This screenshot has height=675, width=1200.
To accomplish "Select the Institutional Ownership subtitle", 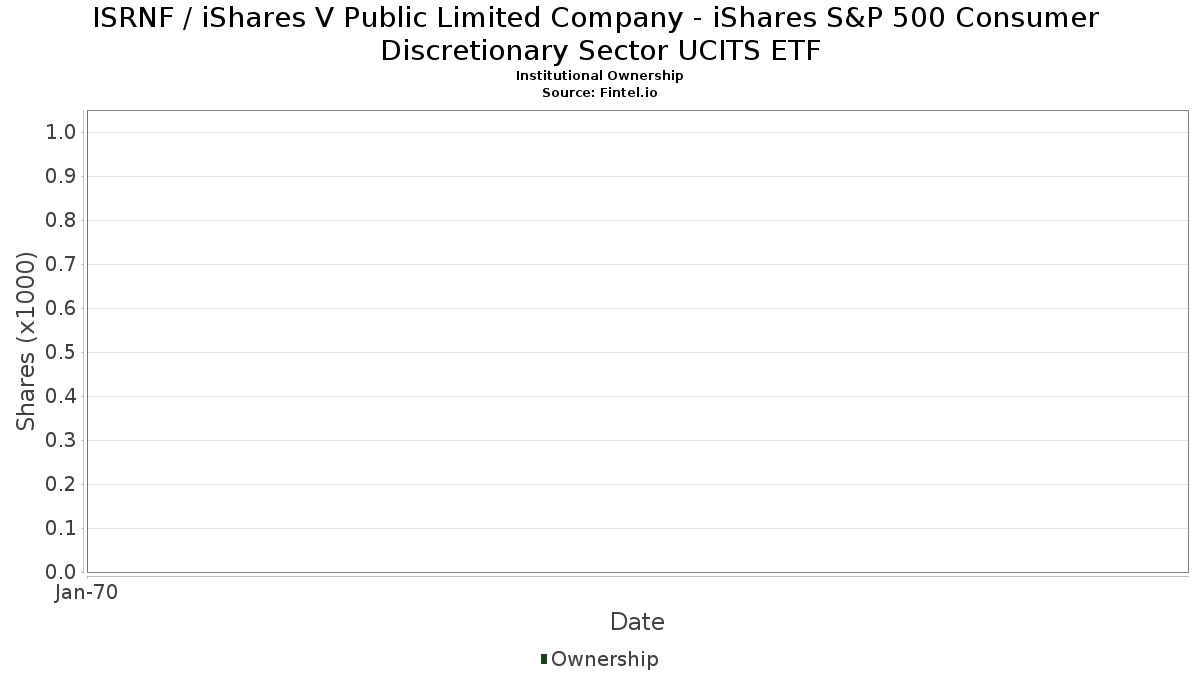I will coord(599,76).
